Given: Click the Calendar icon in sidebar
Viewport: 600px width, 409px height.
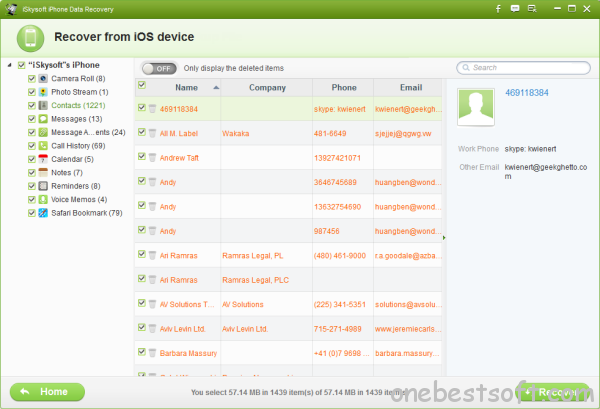Looking at the screenshot, I should (x=43, y=159).
